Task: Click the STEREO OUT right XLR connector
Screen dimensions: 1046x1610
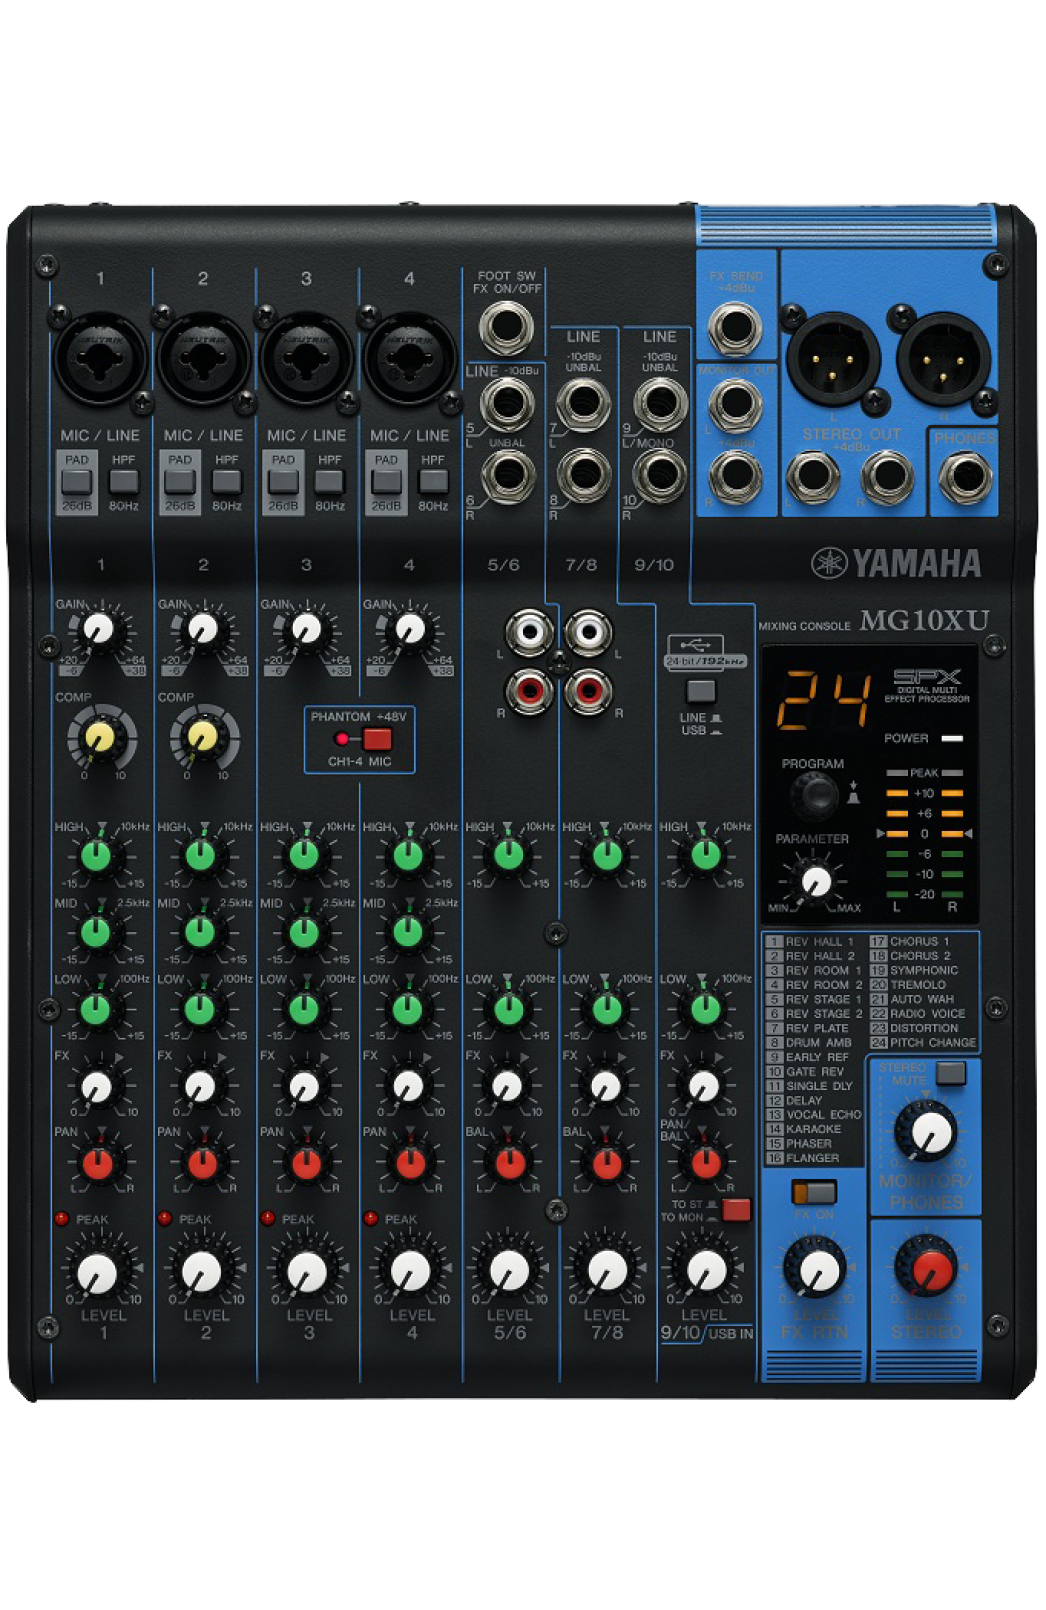Action: 943,359
